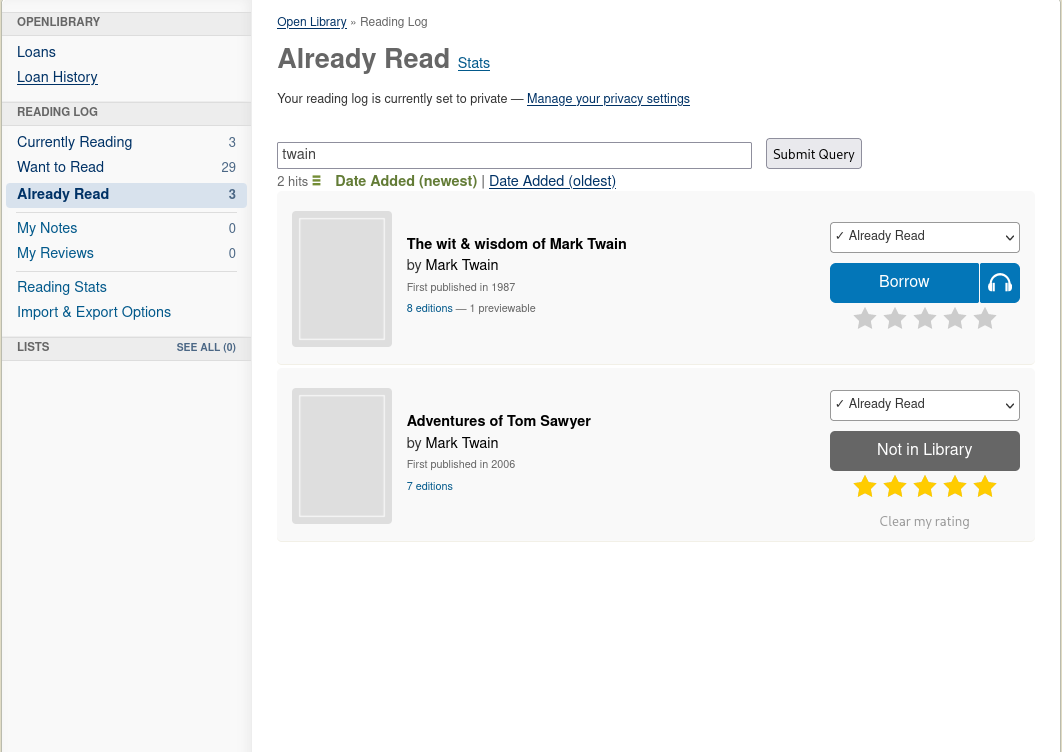Click See All lists link
The width and height of the screenshot is (1062, 752).
click(x=206, y=348)
